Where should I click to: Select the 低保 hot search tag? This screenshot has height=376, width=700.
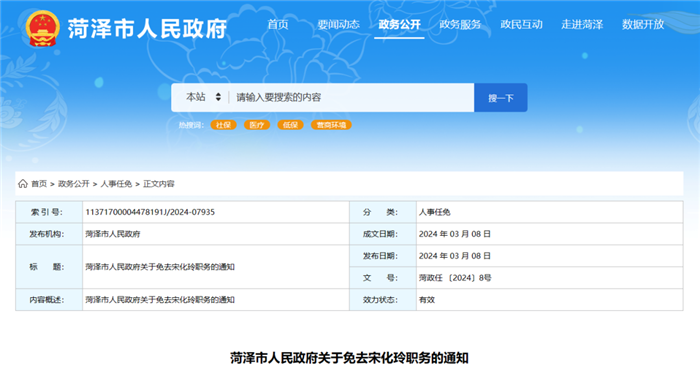click(x=290, y=125)
